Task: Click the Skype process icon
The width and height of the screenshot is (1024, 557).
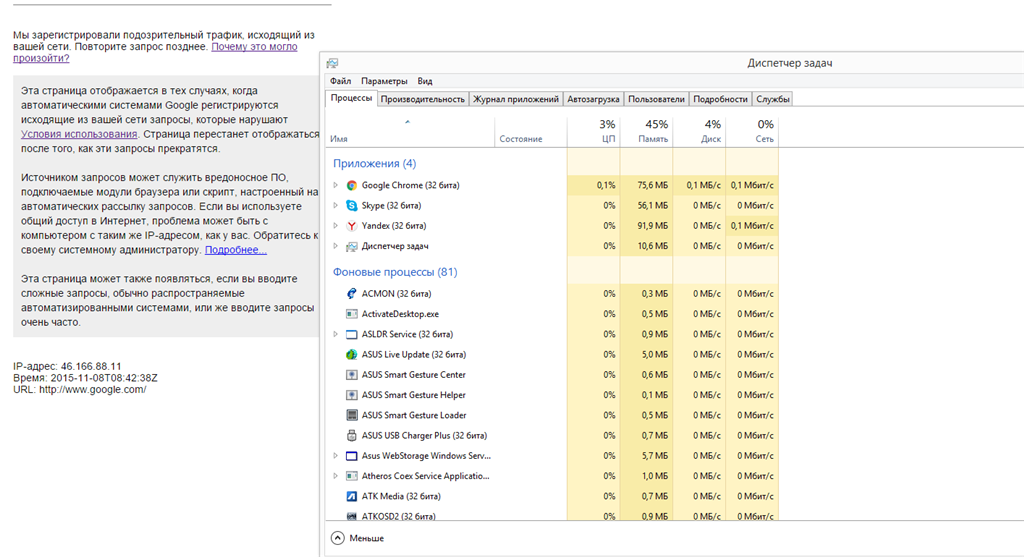Action: (x=351, y=206)
